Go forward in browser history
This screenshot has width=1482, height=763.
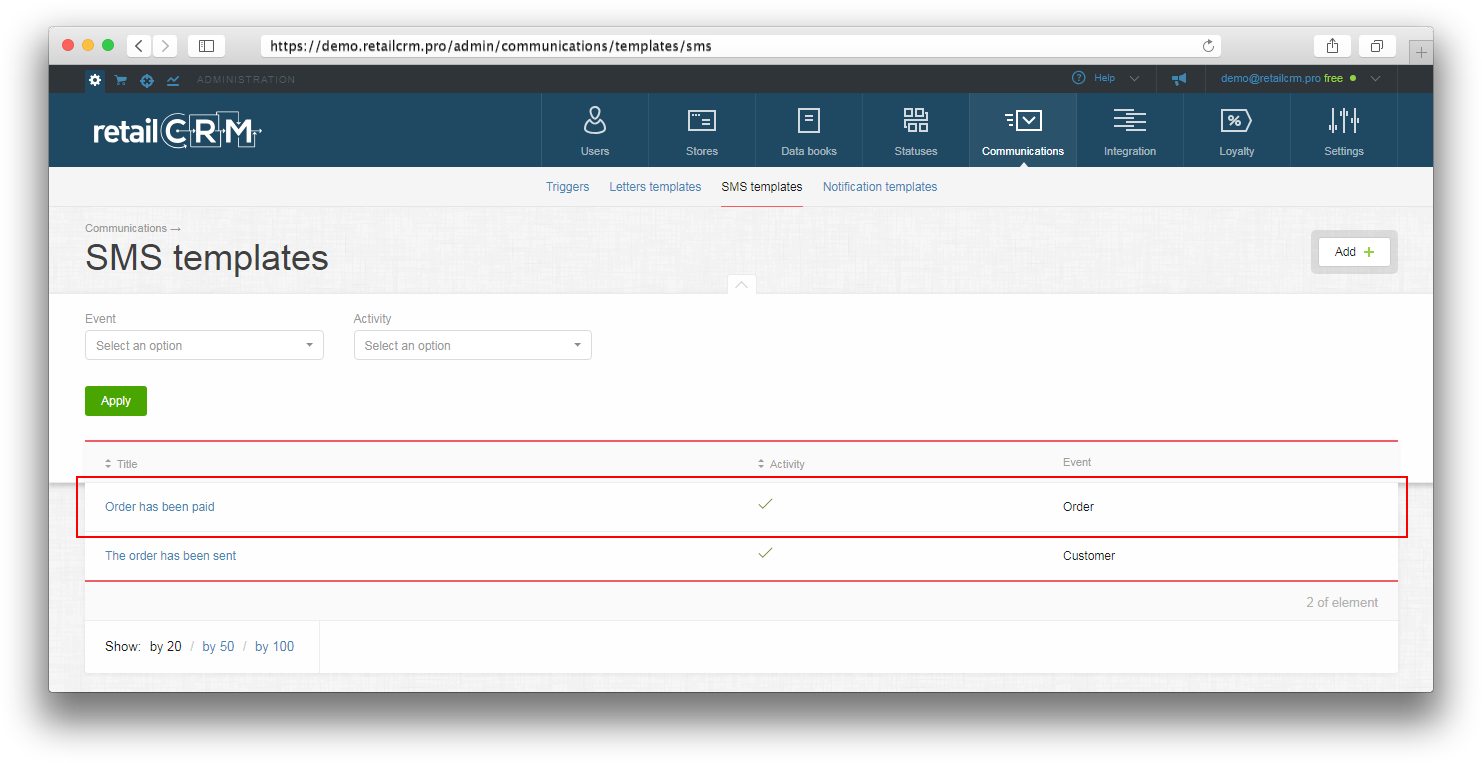(165, 46)
